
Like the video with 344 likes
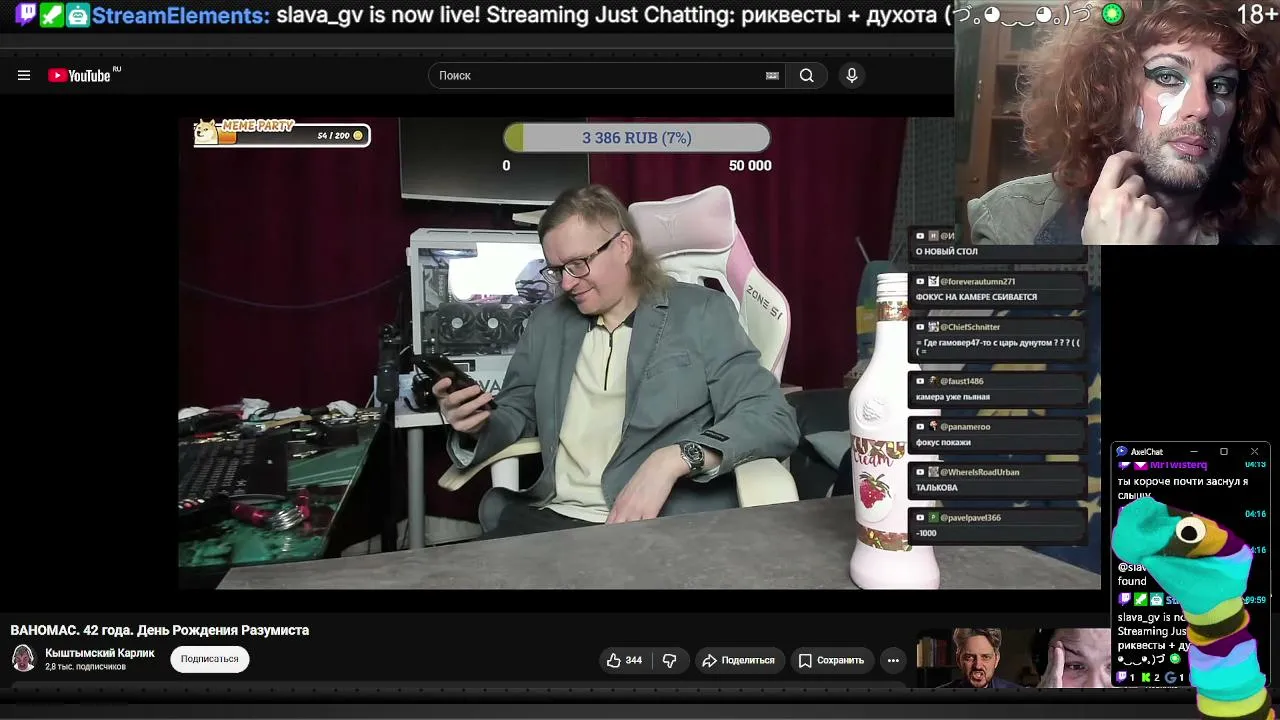point(624,660)
